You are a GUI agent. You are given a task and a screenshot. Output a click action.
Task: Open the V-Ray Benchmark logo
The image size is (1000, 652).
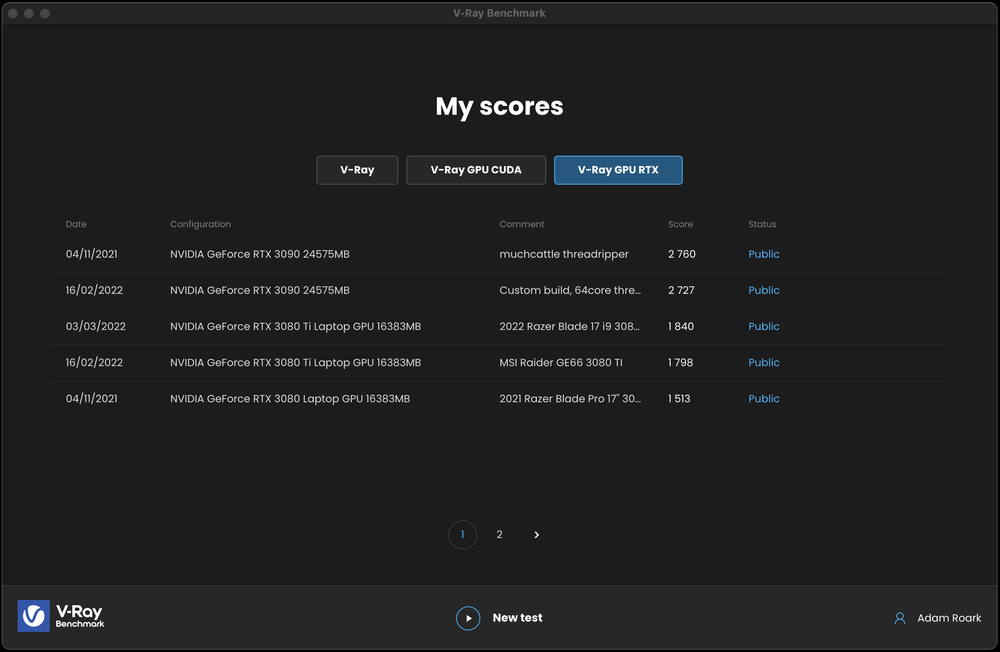pyautogui.click(x=61, y=616)
